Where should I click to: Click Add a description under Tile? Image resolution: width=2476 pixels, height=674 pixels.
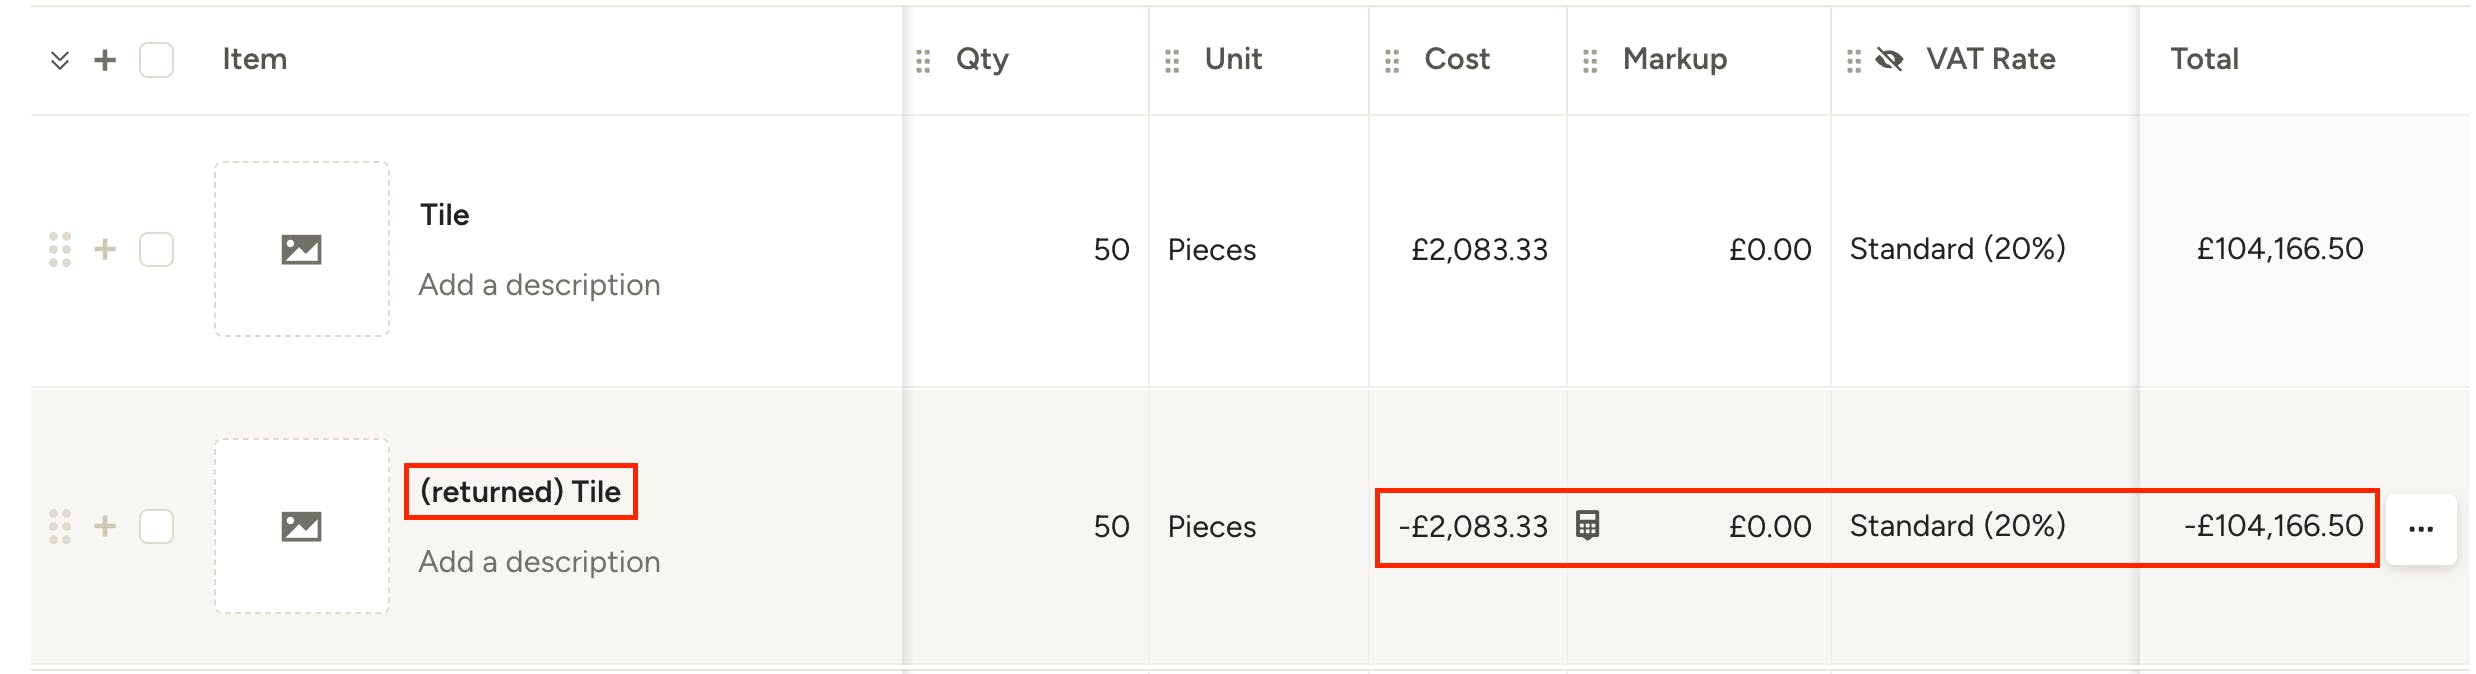click(539, 285)
